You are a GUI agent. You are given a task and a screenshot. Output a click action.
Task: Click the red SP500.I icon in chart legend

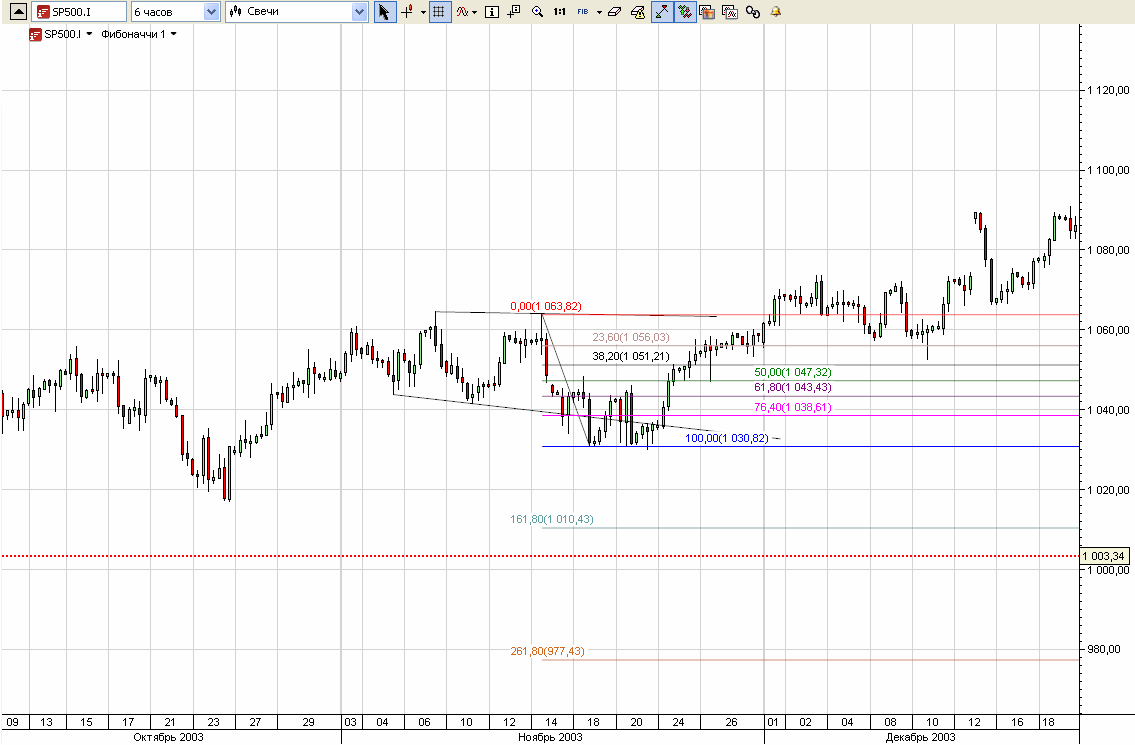click(x=35, y=34)
